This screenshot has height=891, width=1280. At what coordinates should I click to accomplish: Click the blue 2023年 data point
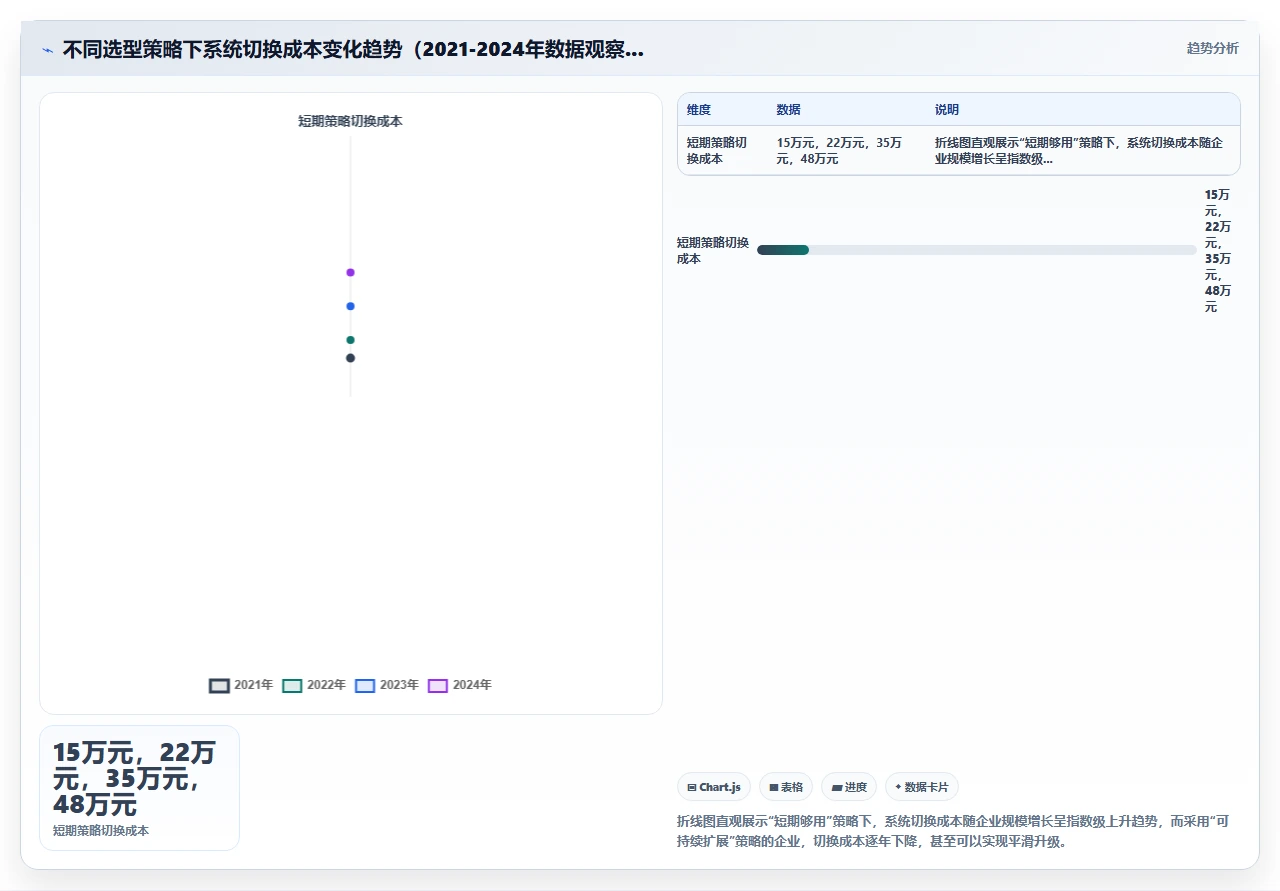(350, 306)
